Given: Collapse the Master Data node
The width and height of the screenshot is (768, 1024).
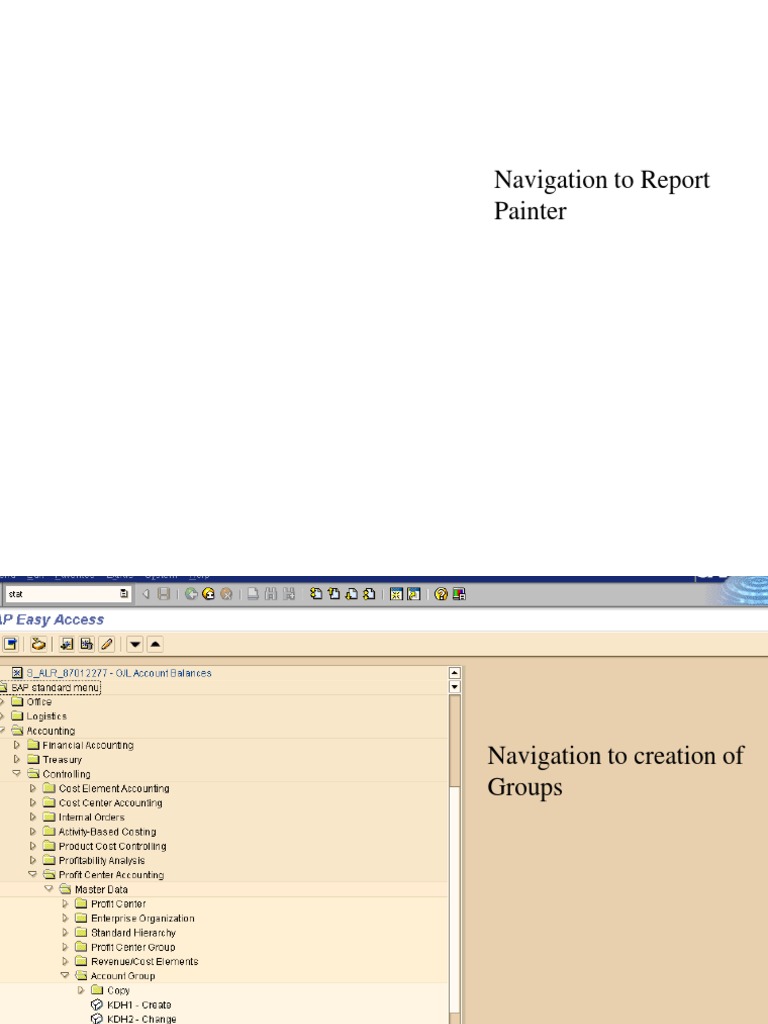Looking at the screenshot, I should [x=48, y=889].
